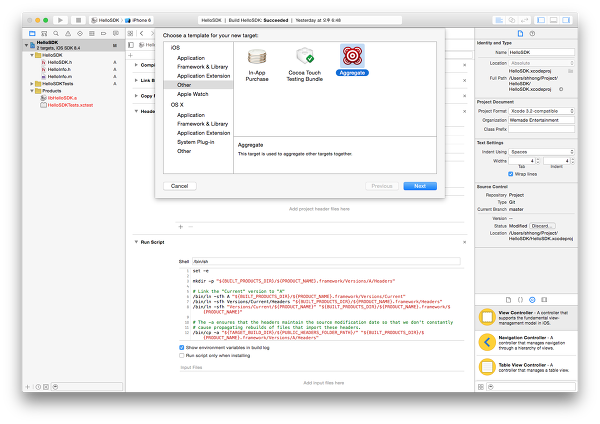Screen dimensions: 600x424
Task: Edit the Shell path field
Action: (326, 262)
